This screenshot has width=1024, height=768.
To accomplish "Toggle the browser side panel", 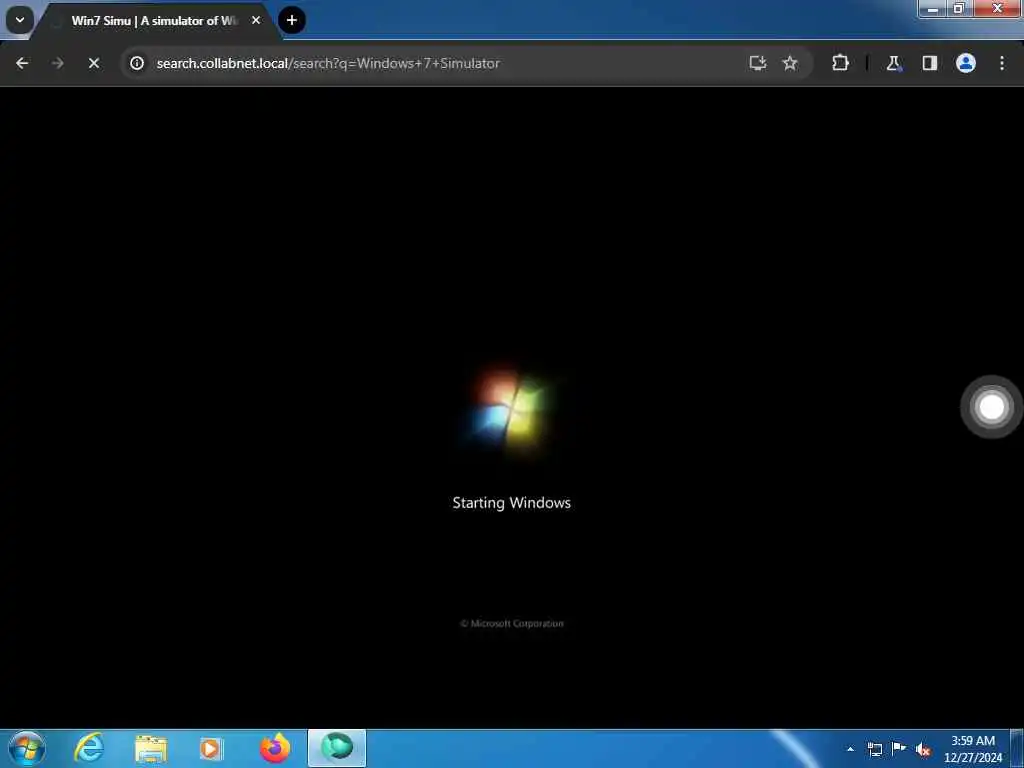I will tap(929, 63).
